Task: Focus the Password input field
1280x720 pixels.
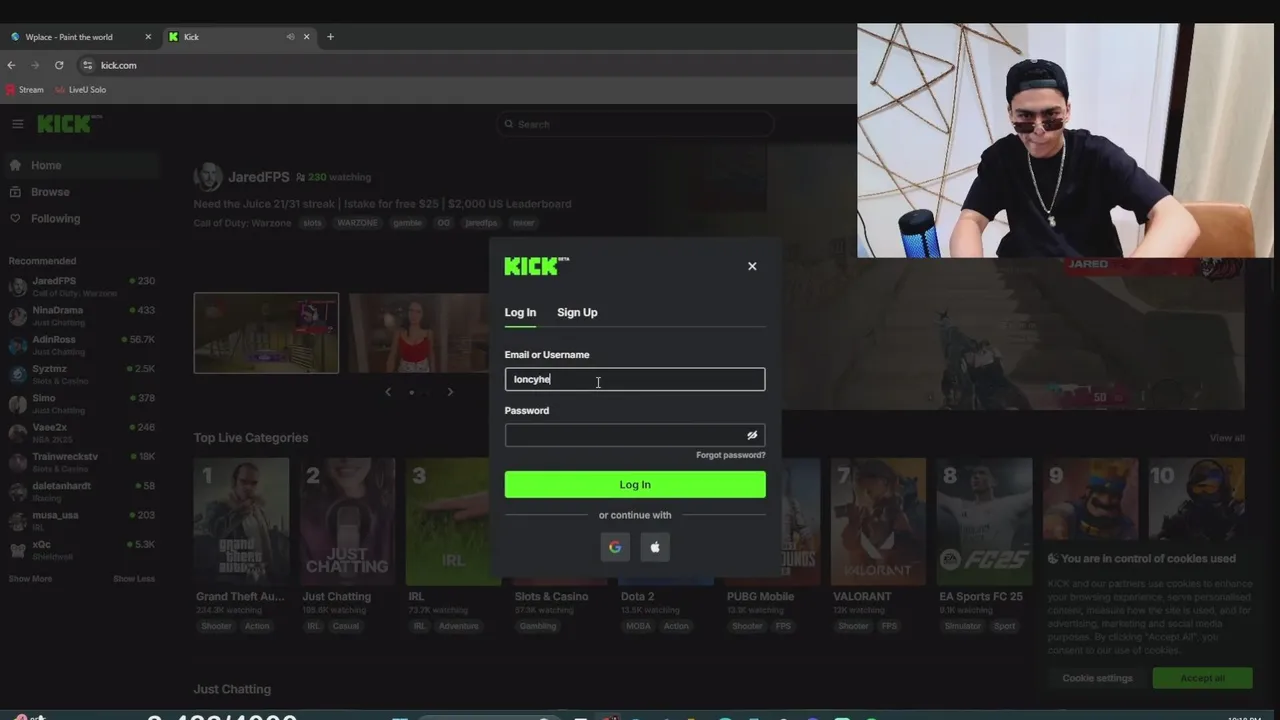Action: point(635,435)
